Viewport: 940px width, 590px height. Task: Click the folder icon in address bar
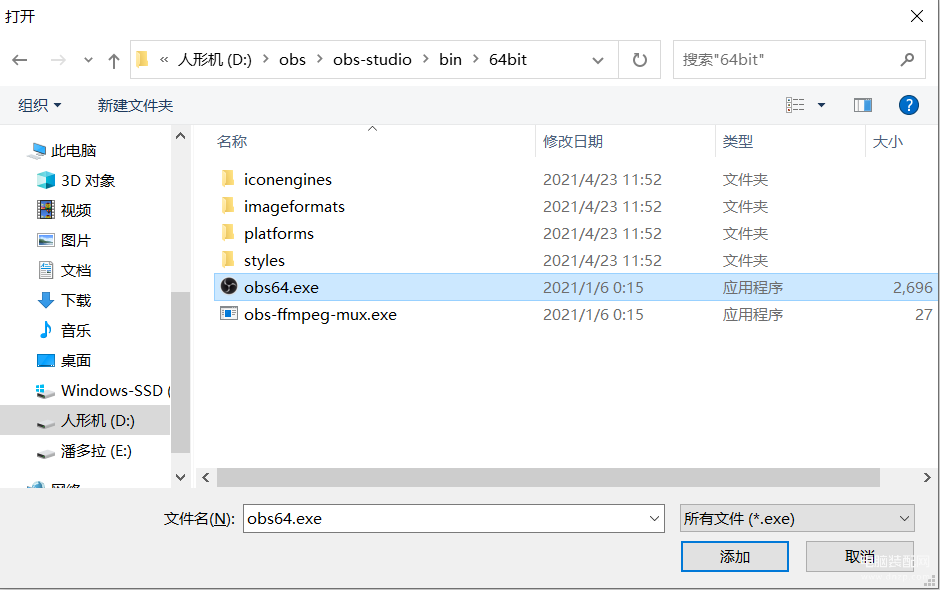(142, 59)
